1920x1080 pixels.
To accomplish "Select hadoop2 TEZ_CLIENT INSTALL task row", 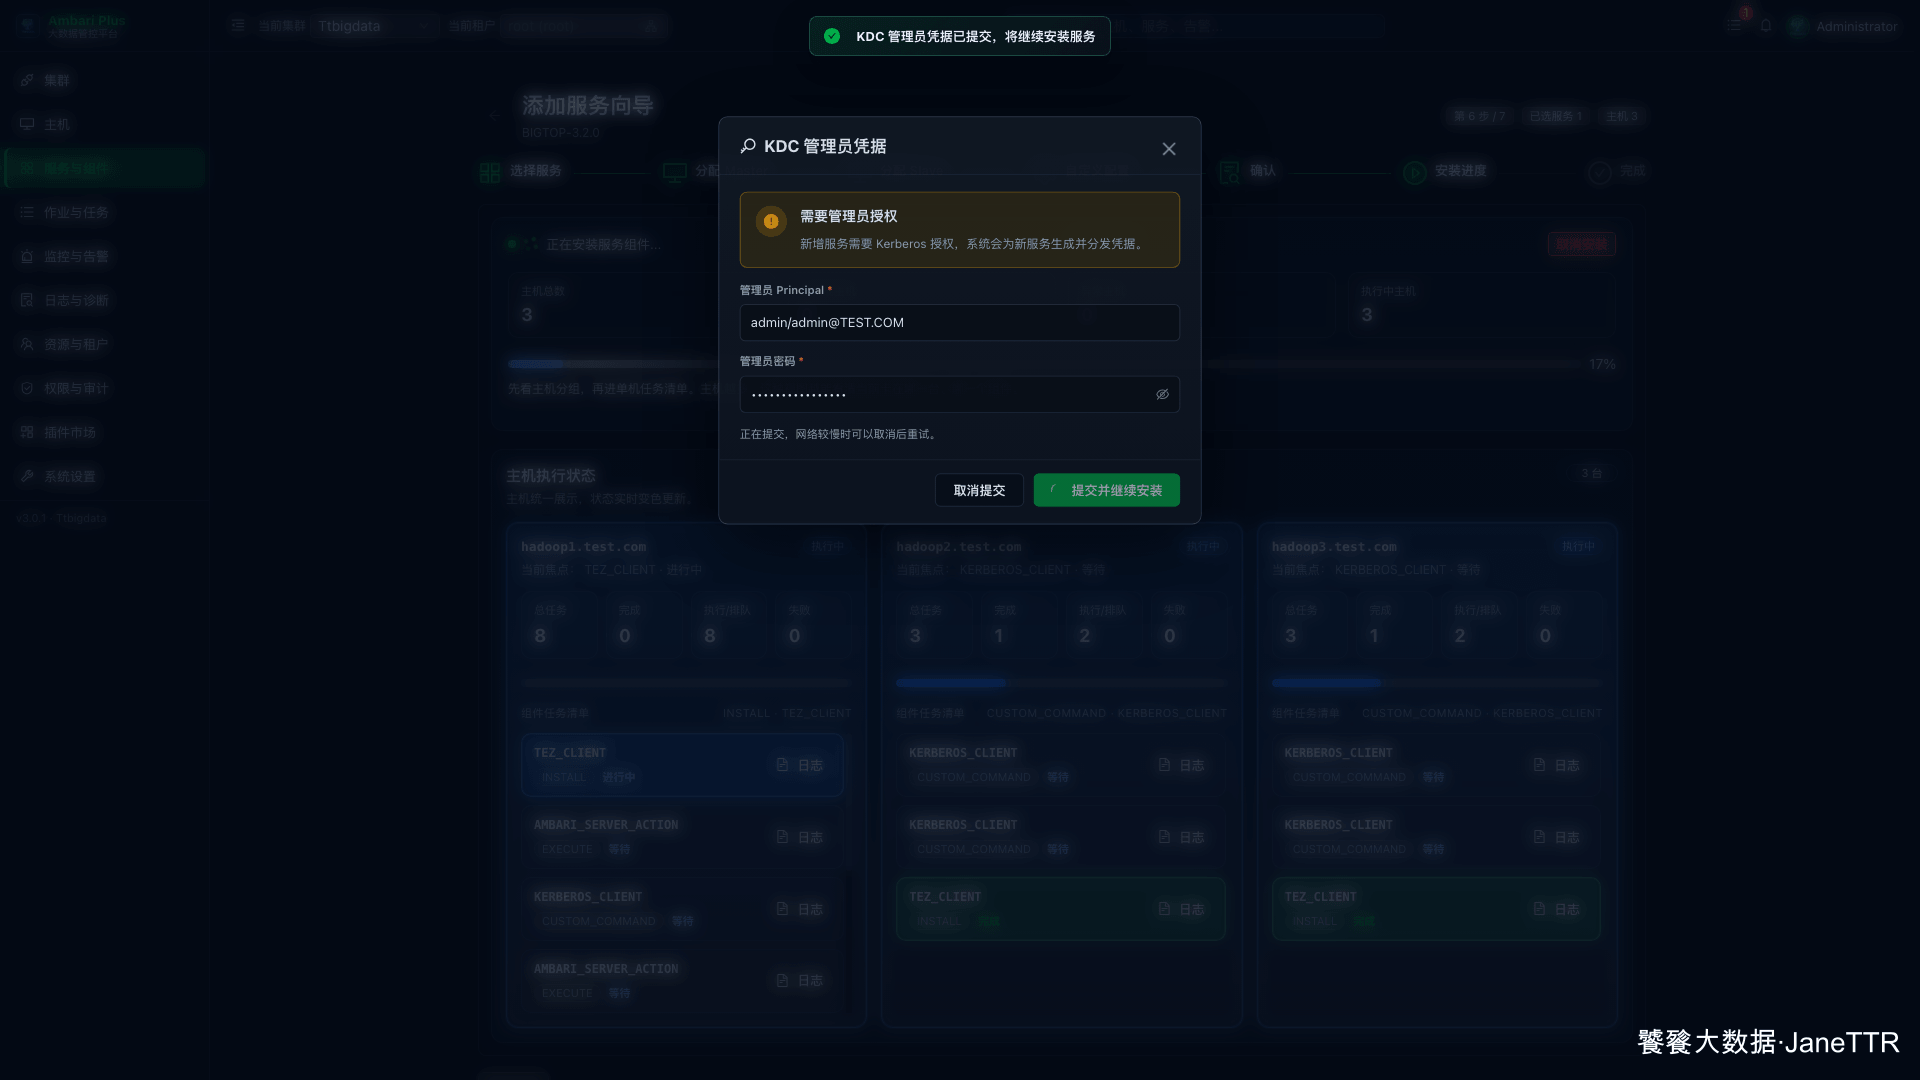I will (x=1061, y=909).
